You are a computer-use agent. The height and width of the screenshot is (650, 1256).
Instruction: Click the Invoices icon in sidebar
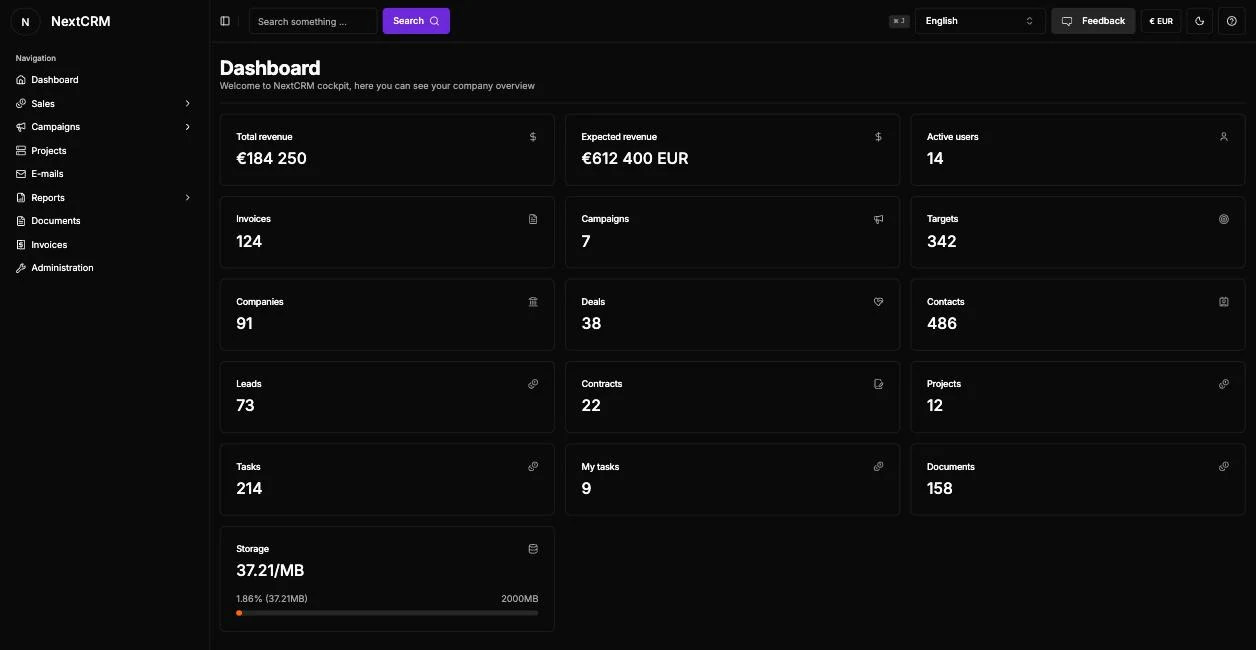21,245
